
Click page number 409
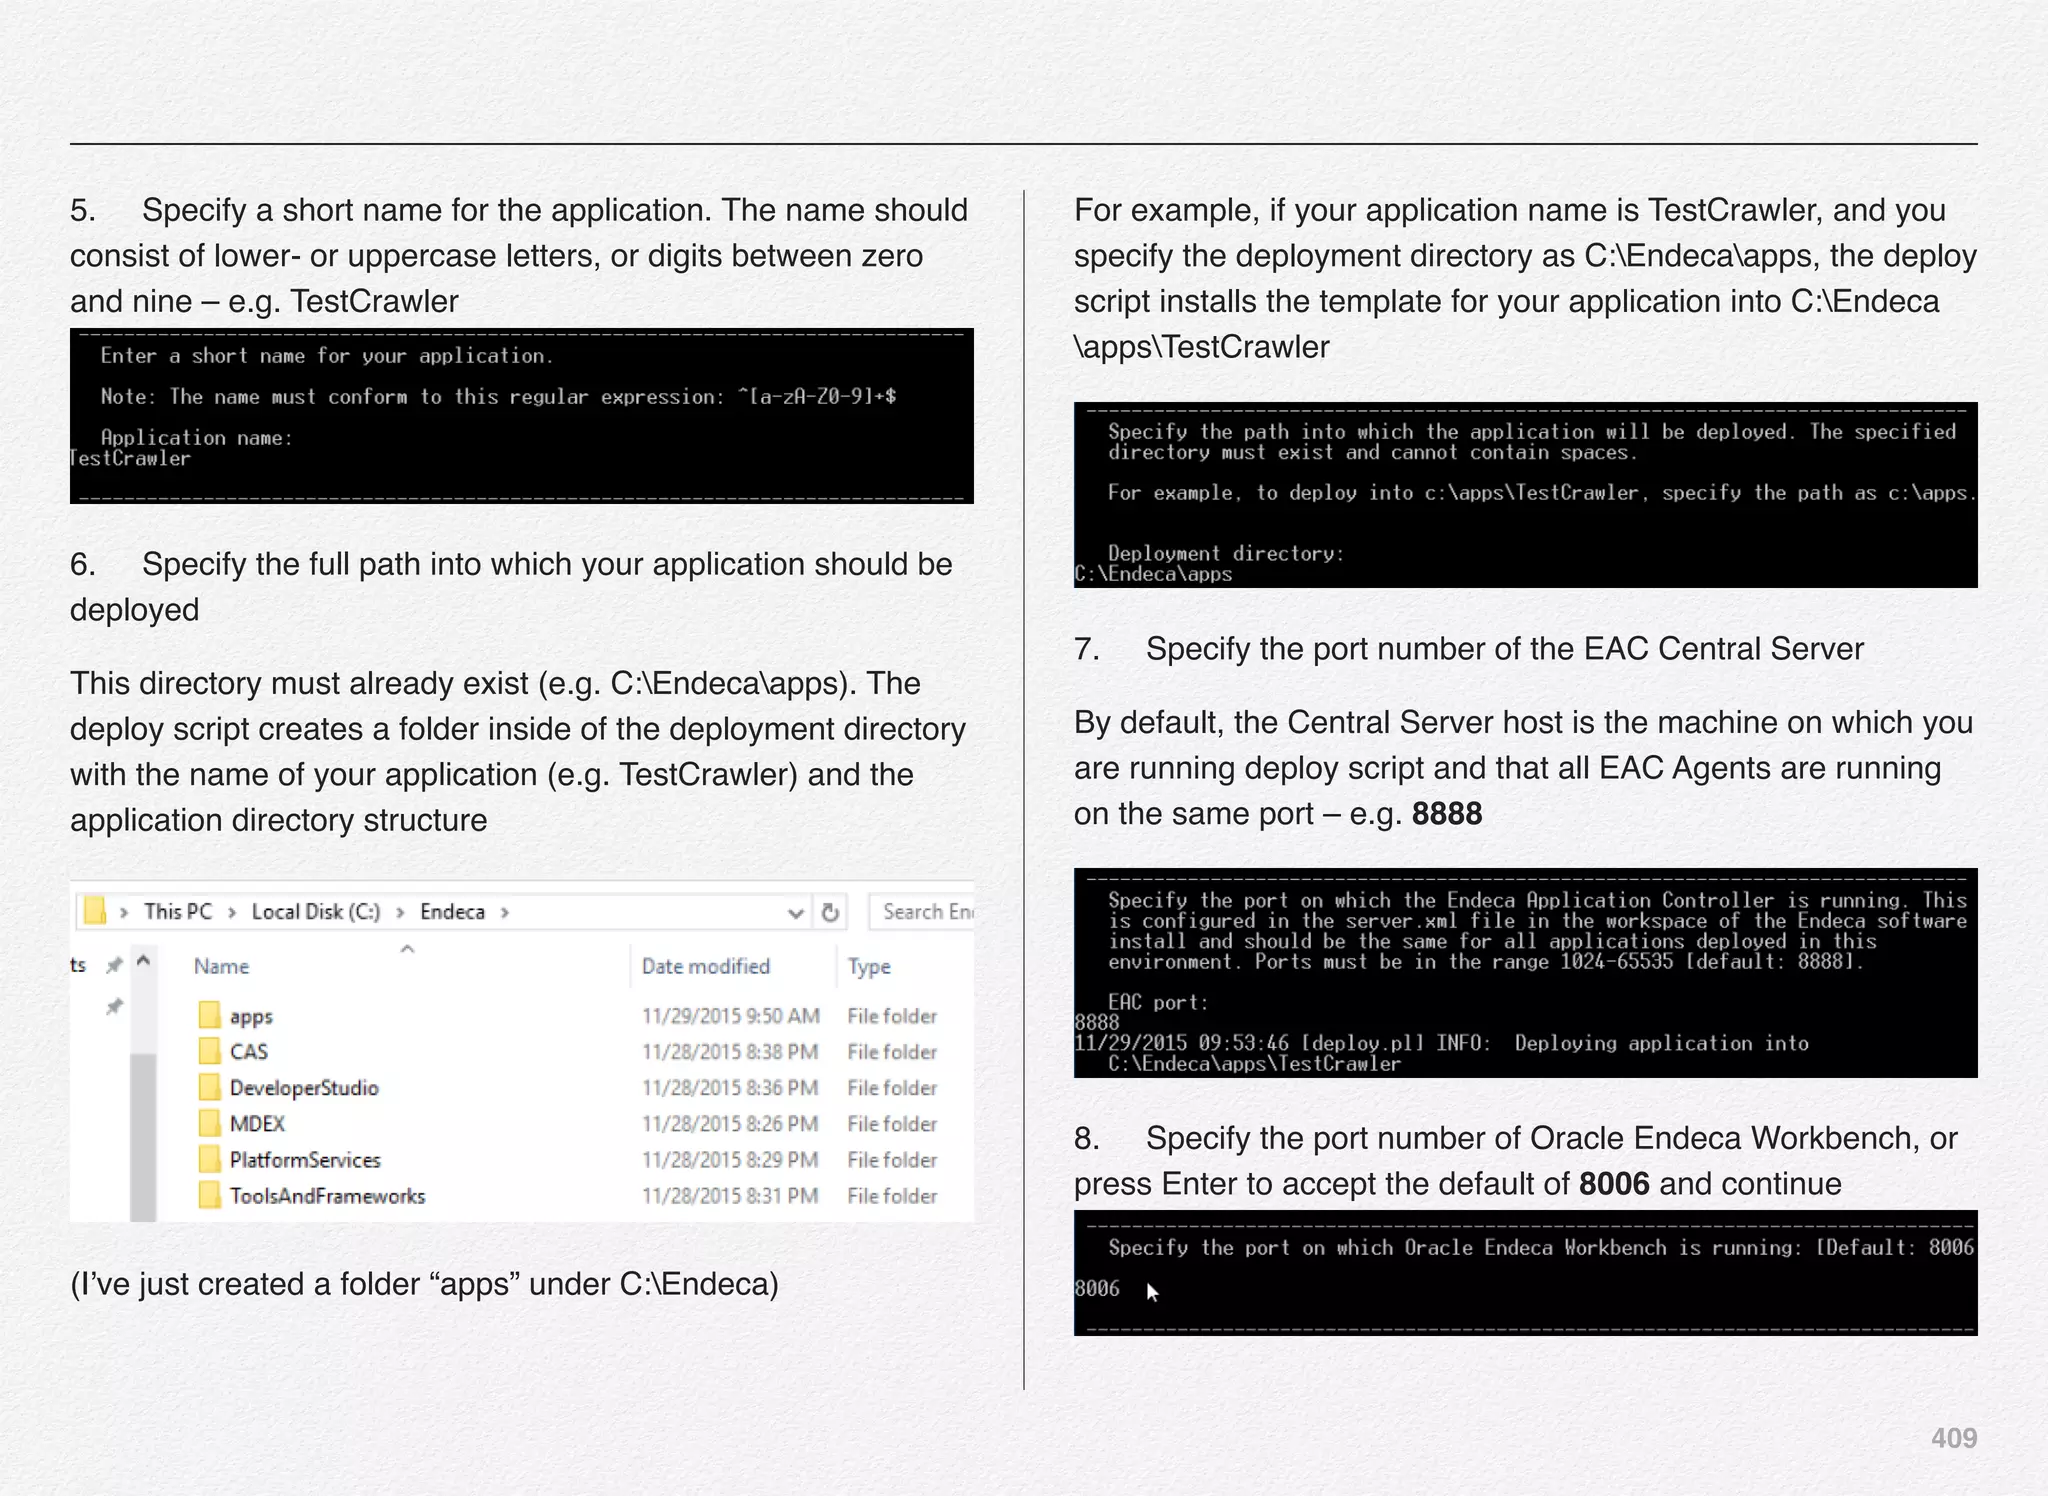click(1954, 1438)
